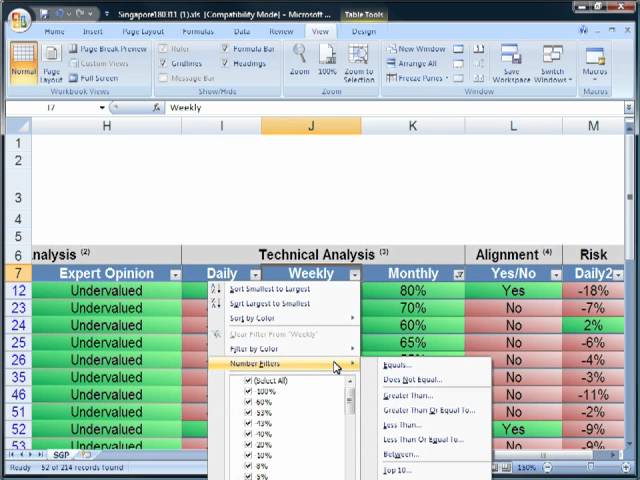Click the formula bar containing Weekly
The image size is (640, 480).
tap(394, 108)
